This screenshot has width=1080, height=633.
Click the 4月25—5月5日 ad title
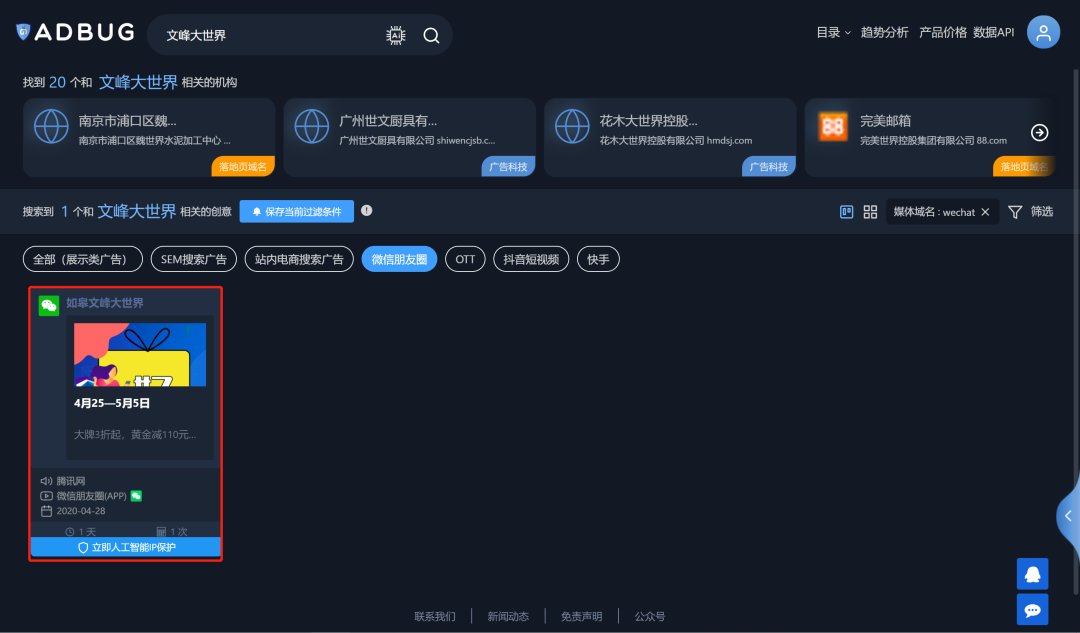112,403
